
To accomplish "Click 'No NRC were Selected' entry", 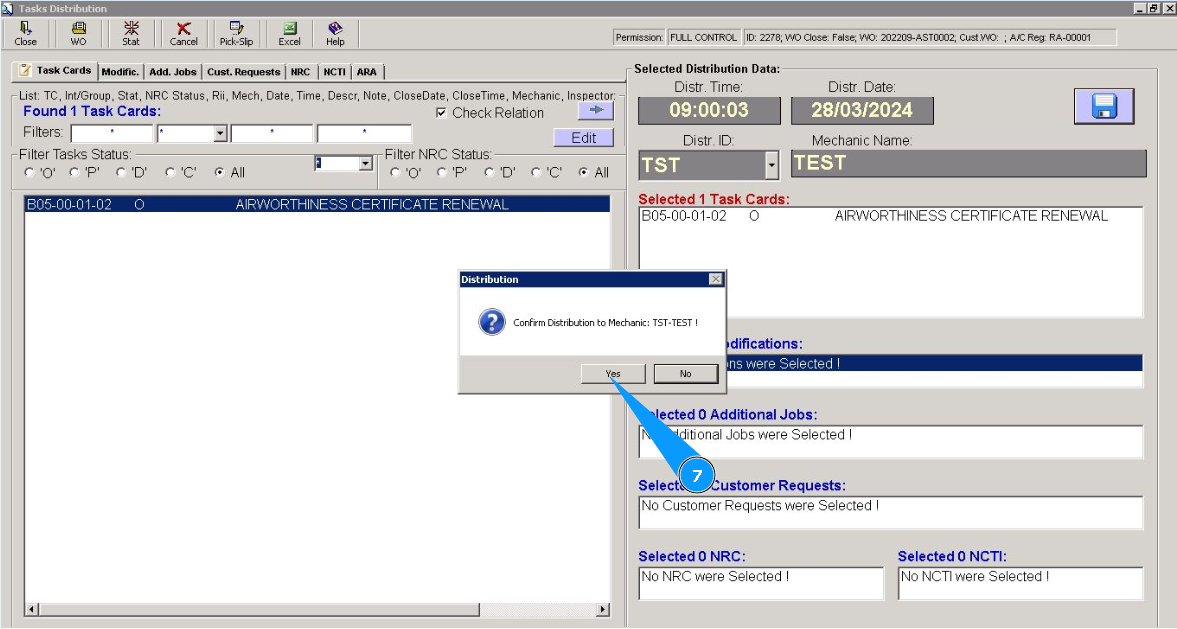I will click(760, 576).
